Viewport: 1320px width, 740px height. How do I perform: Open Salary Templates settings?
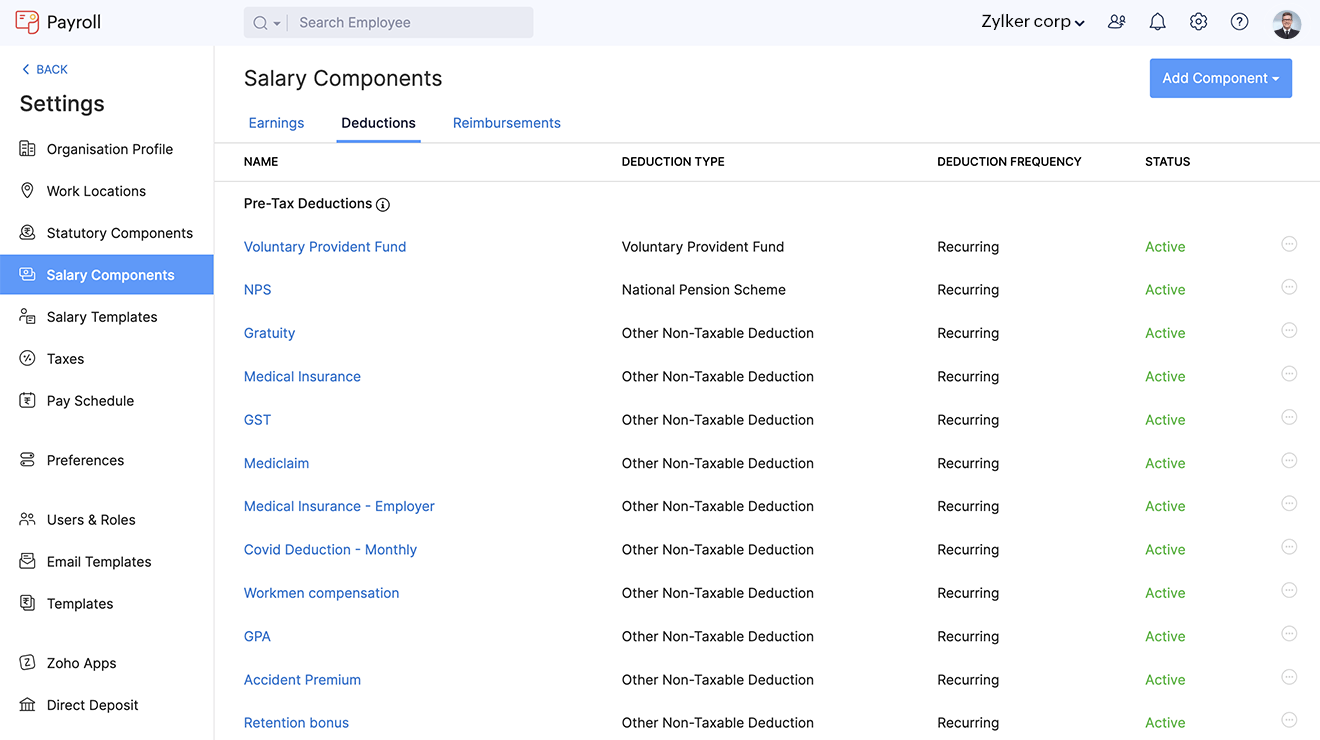101,316
